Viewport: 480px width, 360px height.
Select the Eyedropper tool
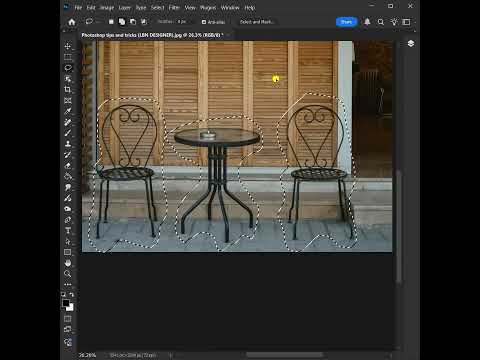[68, 111]
